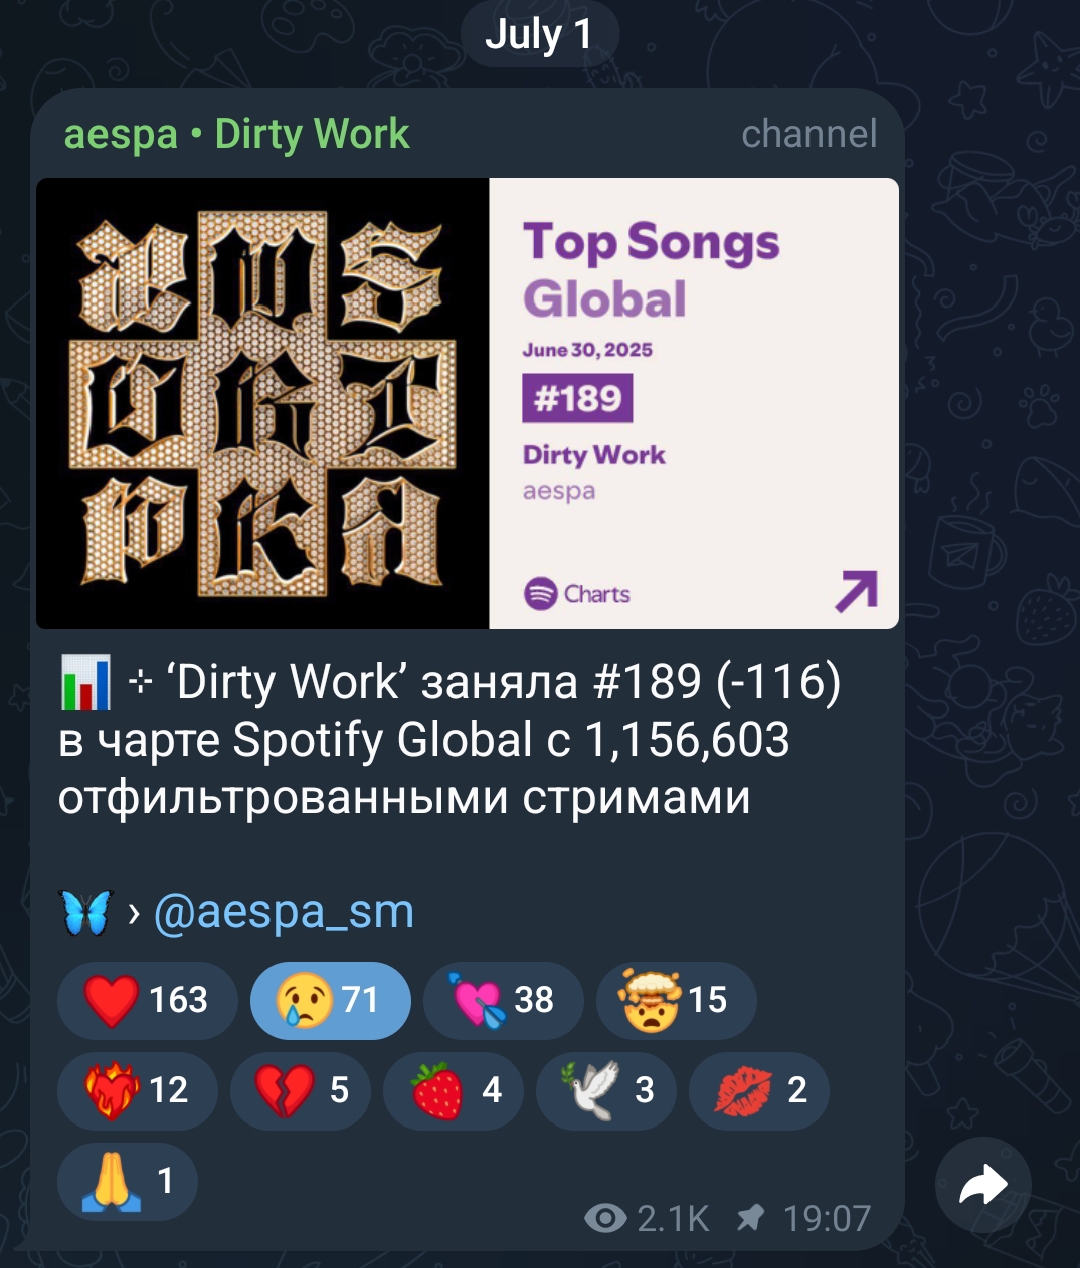Tap the exploding head emoji reaction
The width and height of the screenshot is (1080, 1268).
click(676, 1000)
